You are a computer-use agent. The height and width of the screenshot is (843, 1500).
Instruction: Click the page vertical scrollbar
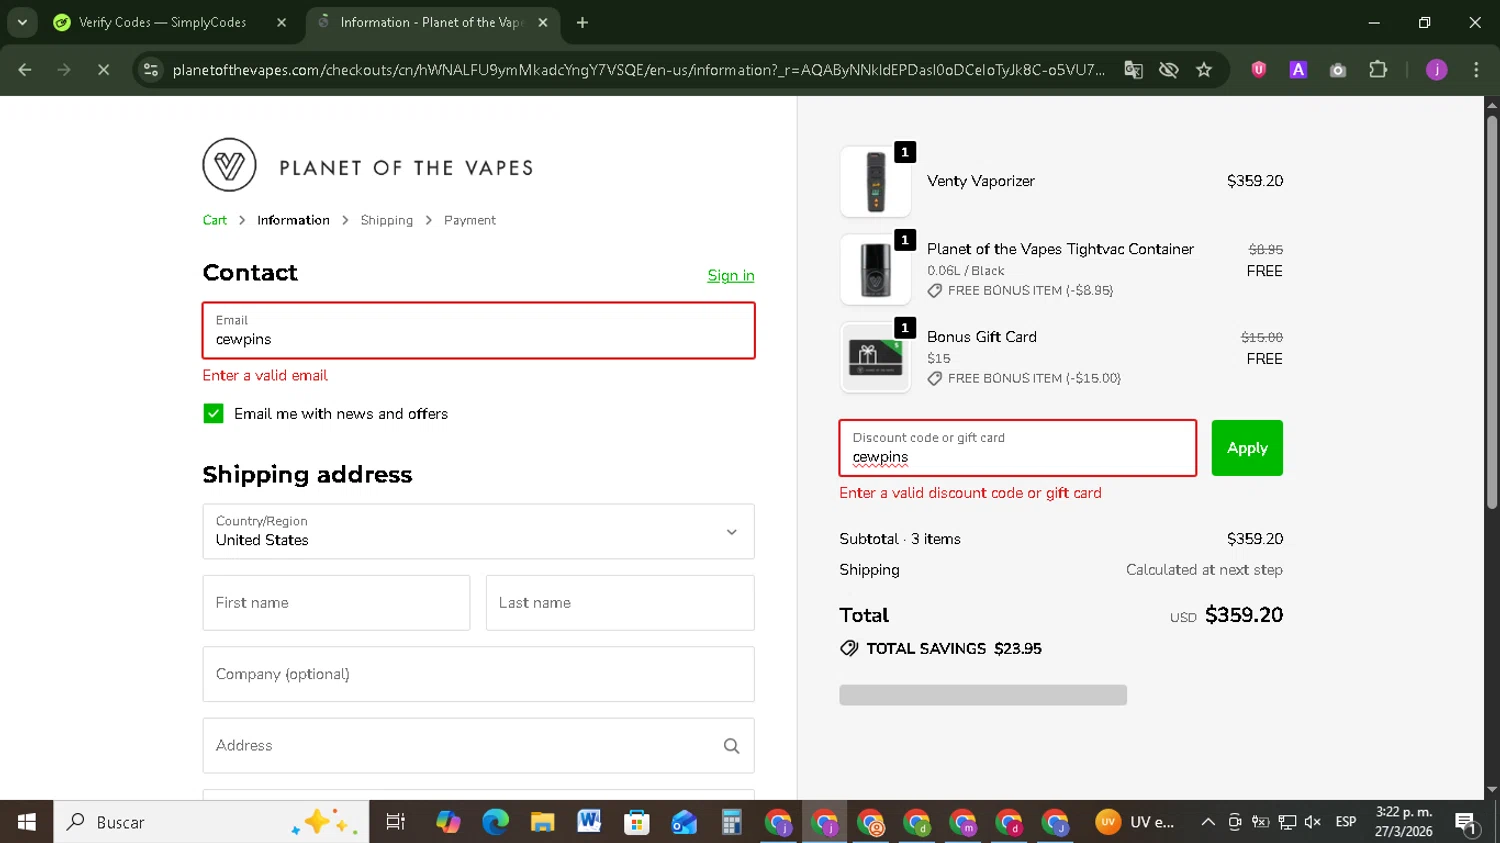pos(1491,315)
